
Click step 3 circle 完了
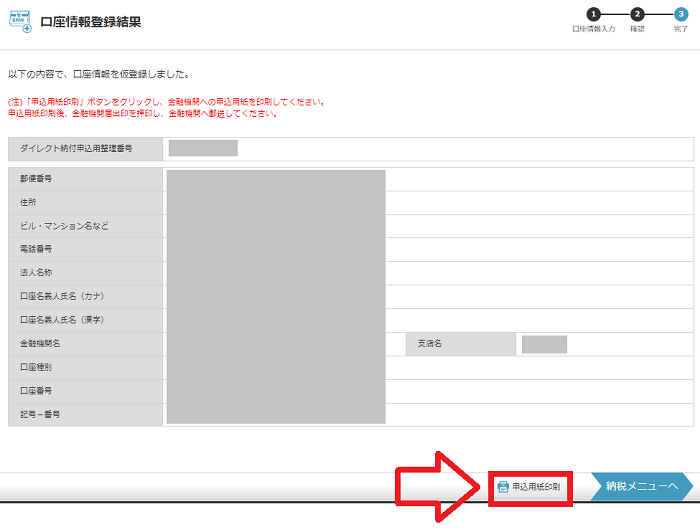coord(681,15)
